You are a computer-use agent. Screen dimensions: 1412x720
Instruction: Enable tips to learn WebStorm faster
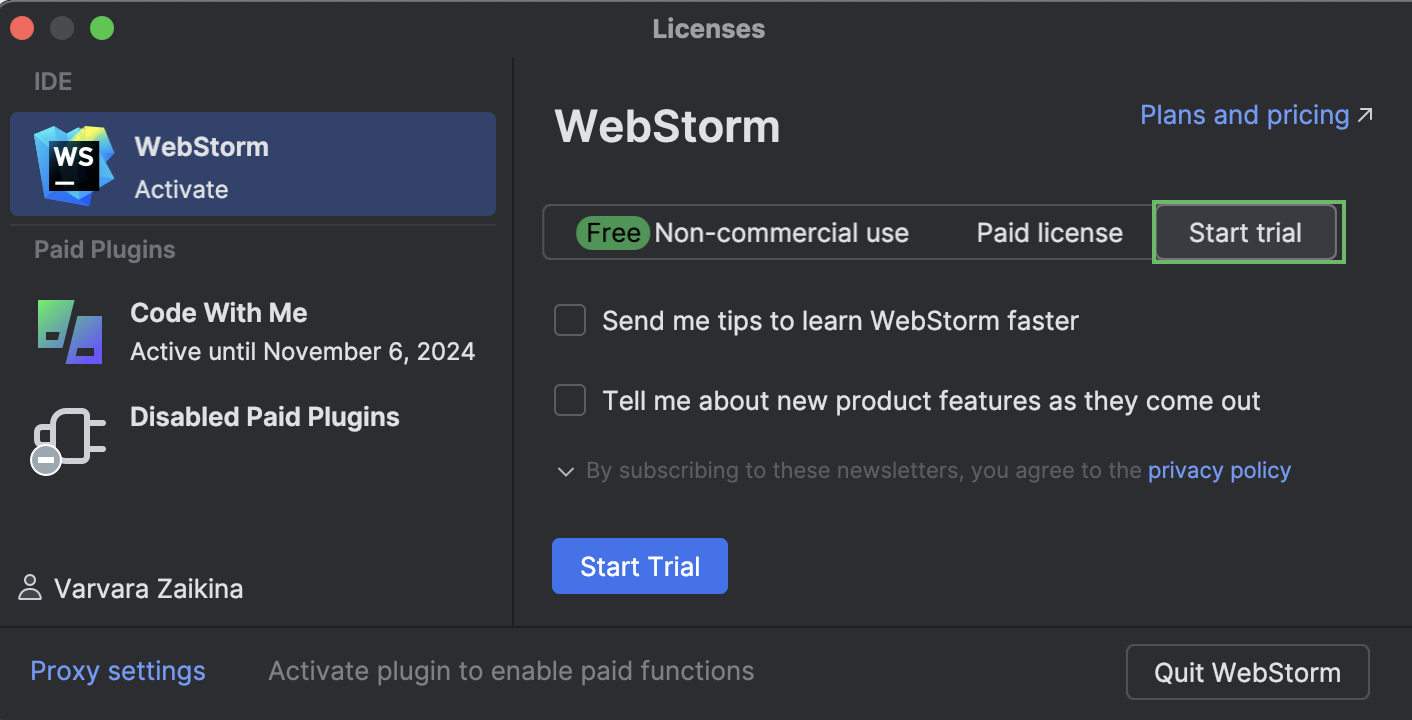(x=569, y=320)
